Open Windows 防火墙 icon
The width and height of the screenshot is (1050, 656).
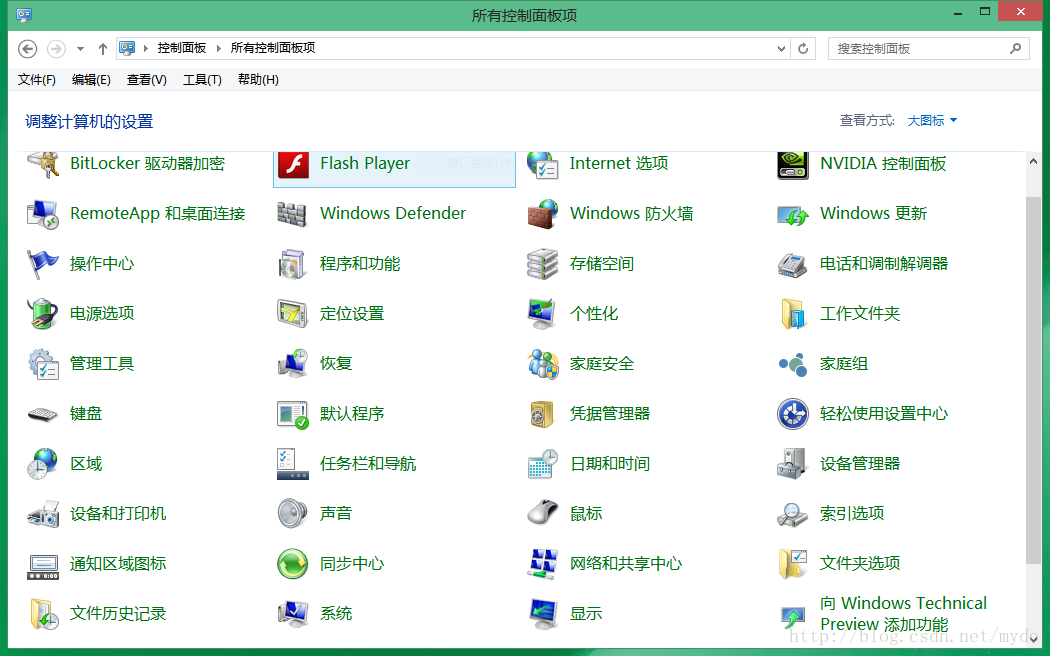pyautogui.click(x=542, y=214)
